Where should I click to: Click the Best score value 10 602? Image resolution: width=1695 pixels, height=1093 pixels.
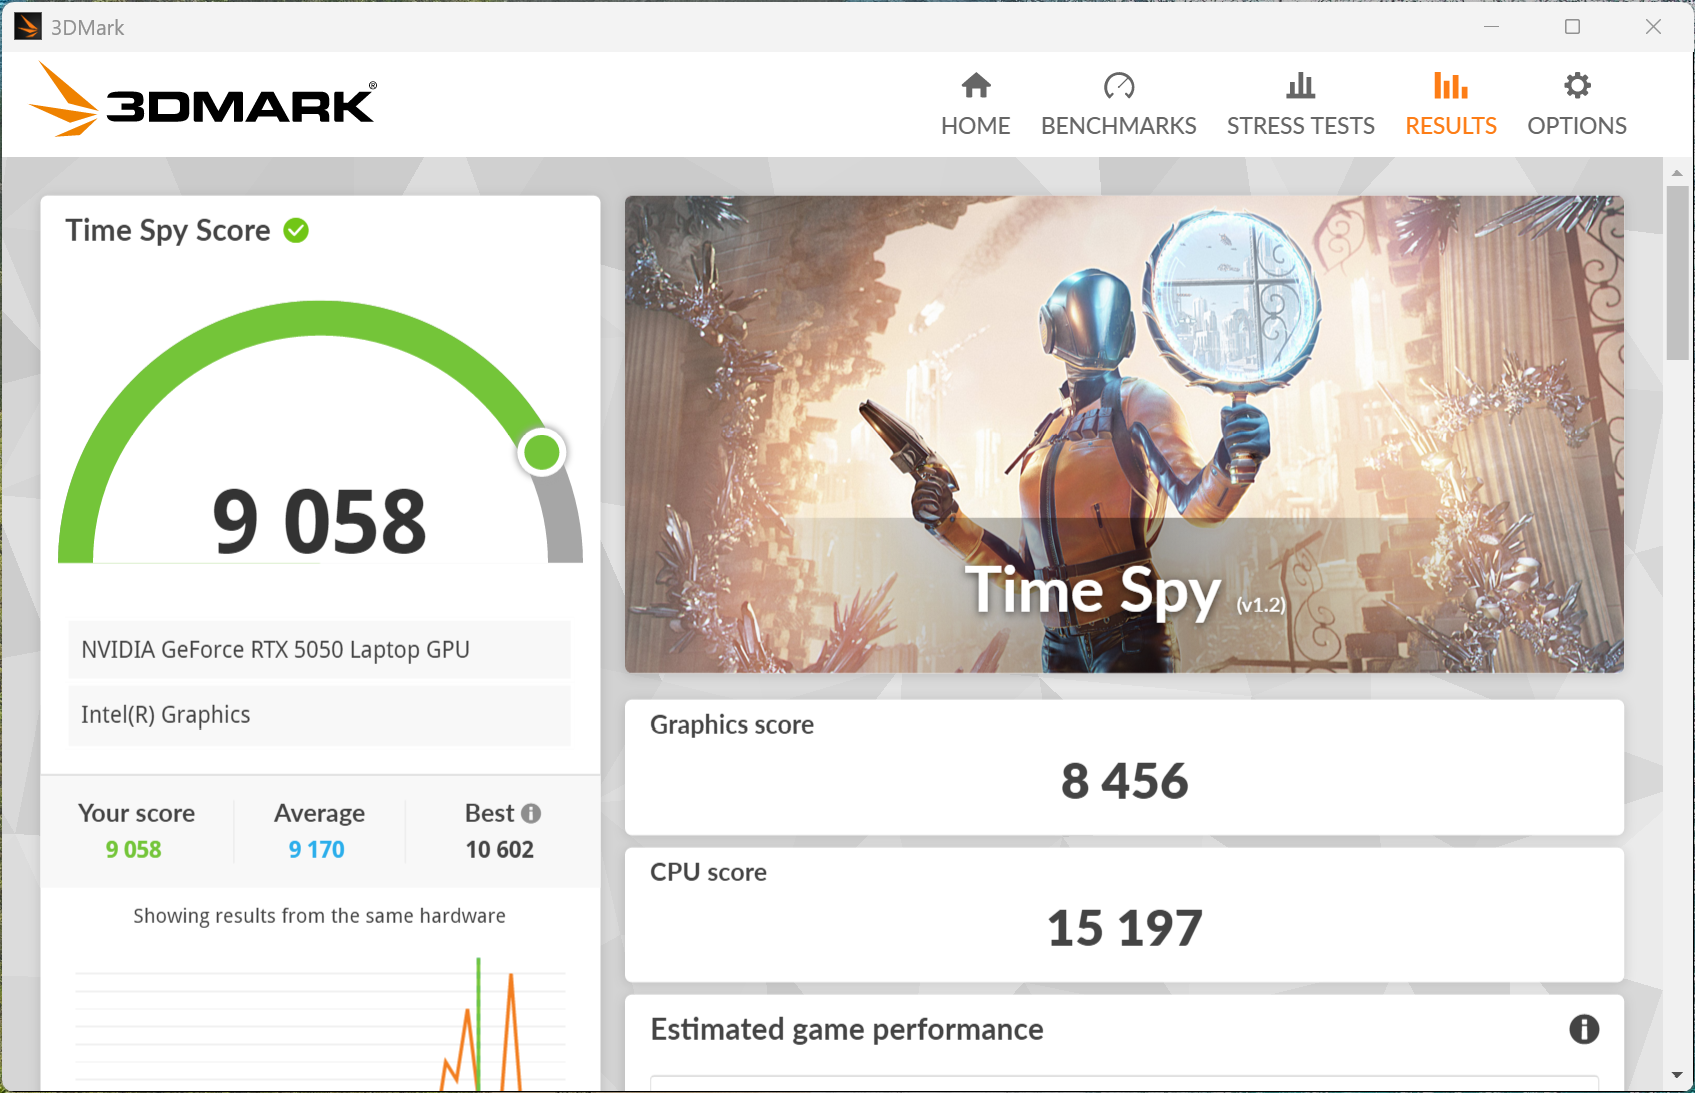(500, 850)
